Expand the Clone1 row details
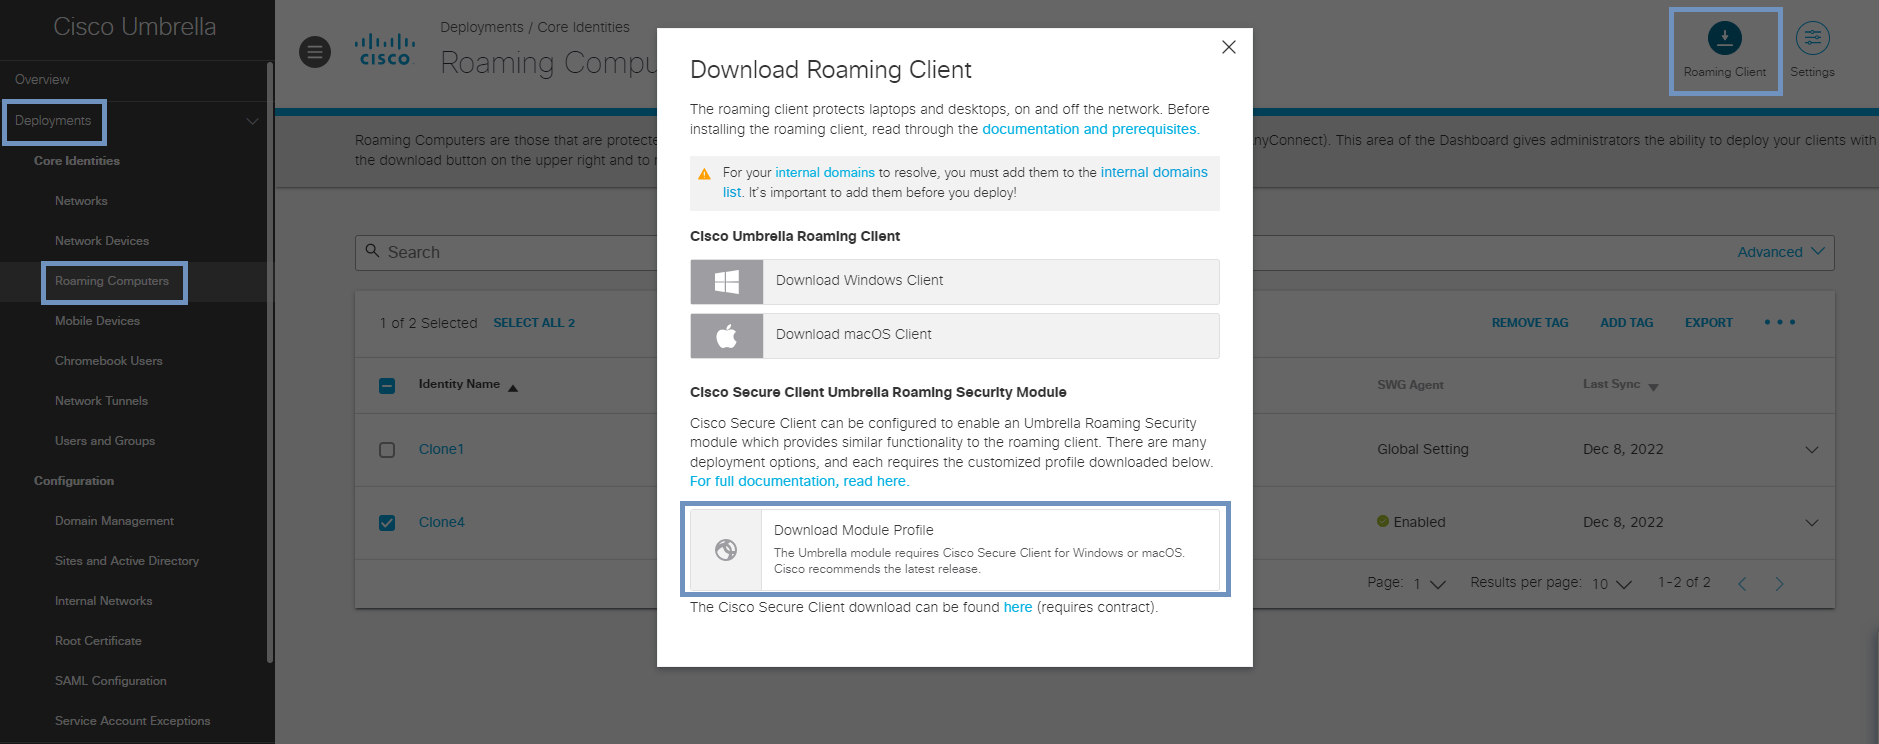The height and width of the screenshot is (744, 1879). pyautogui.click(x=1811, y=450)
